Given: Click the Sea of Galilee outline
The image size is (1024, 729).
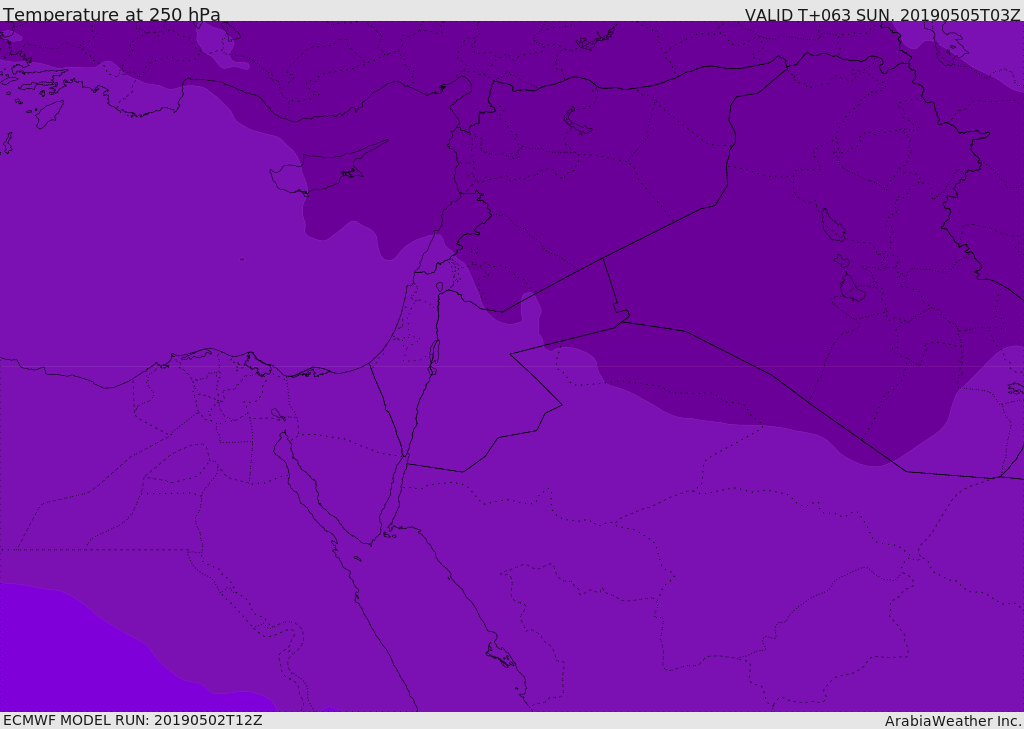Looking at the screenshot, I should tap(439, 288).
